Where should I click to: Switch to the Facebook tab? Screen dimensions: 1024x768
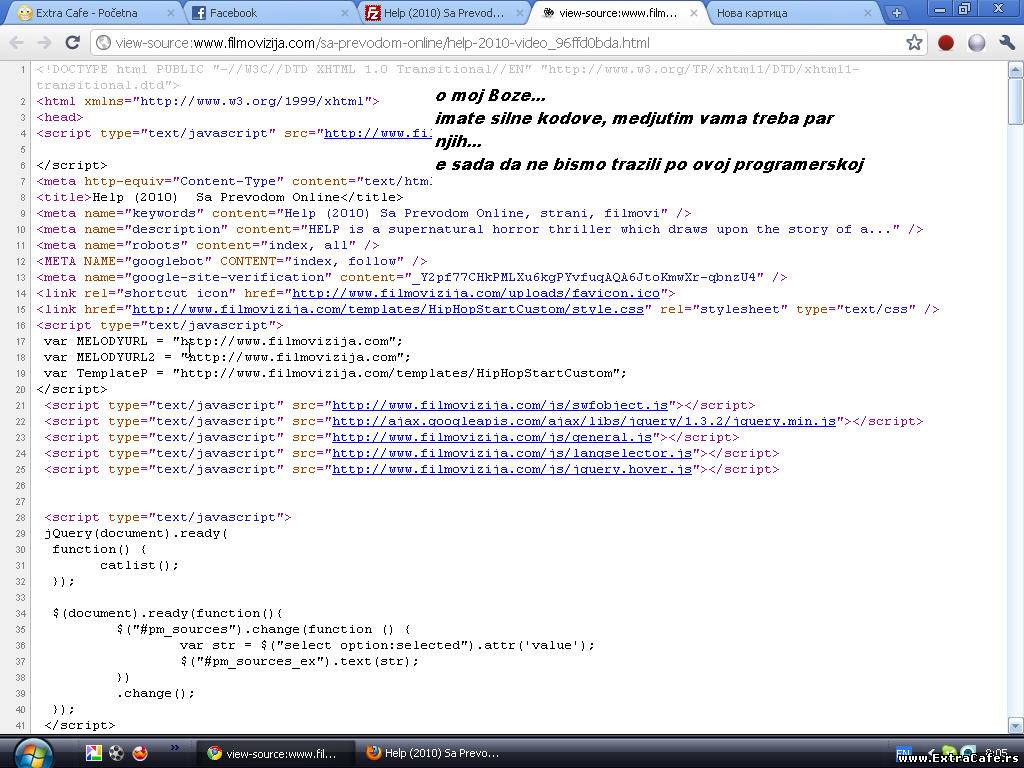click(260, 13)
